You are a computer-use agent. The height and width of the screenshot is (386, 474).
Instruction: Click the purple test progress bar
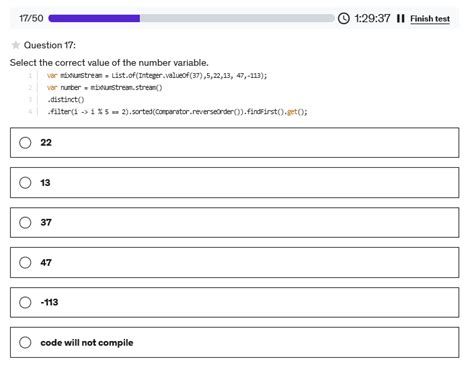coord(94,18)
